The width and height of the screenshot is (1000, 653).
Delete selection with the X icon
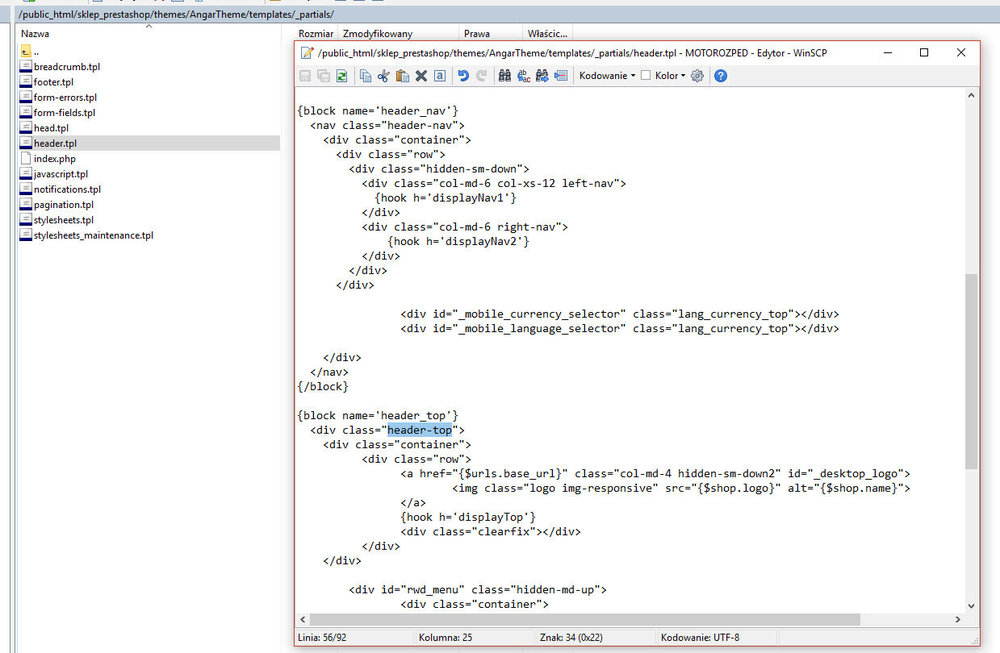pyautogui.click(x=421, y=76)
